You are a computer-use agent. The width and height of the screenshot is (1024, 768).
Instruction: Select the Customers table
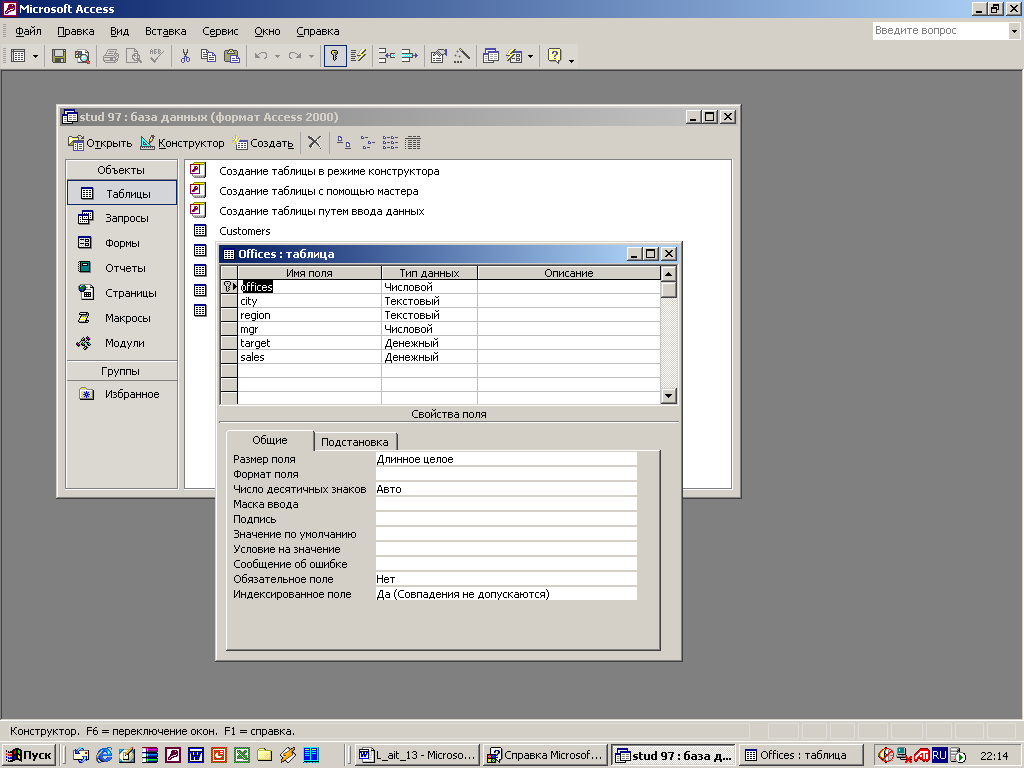coord(245,231)
